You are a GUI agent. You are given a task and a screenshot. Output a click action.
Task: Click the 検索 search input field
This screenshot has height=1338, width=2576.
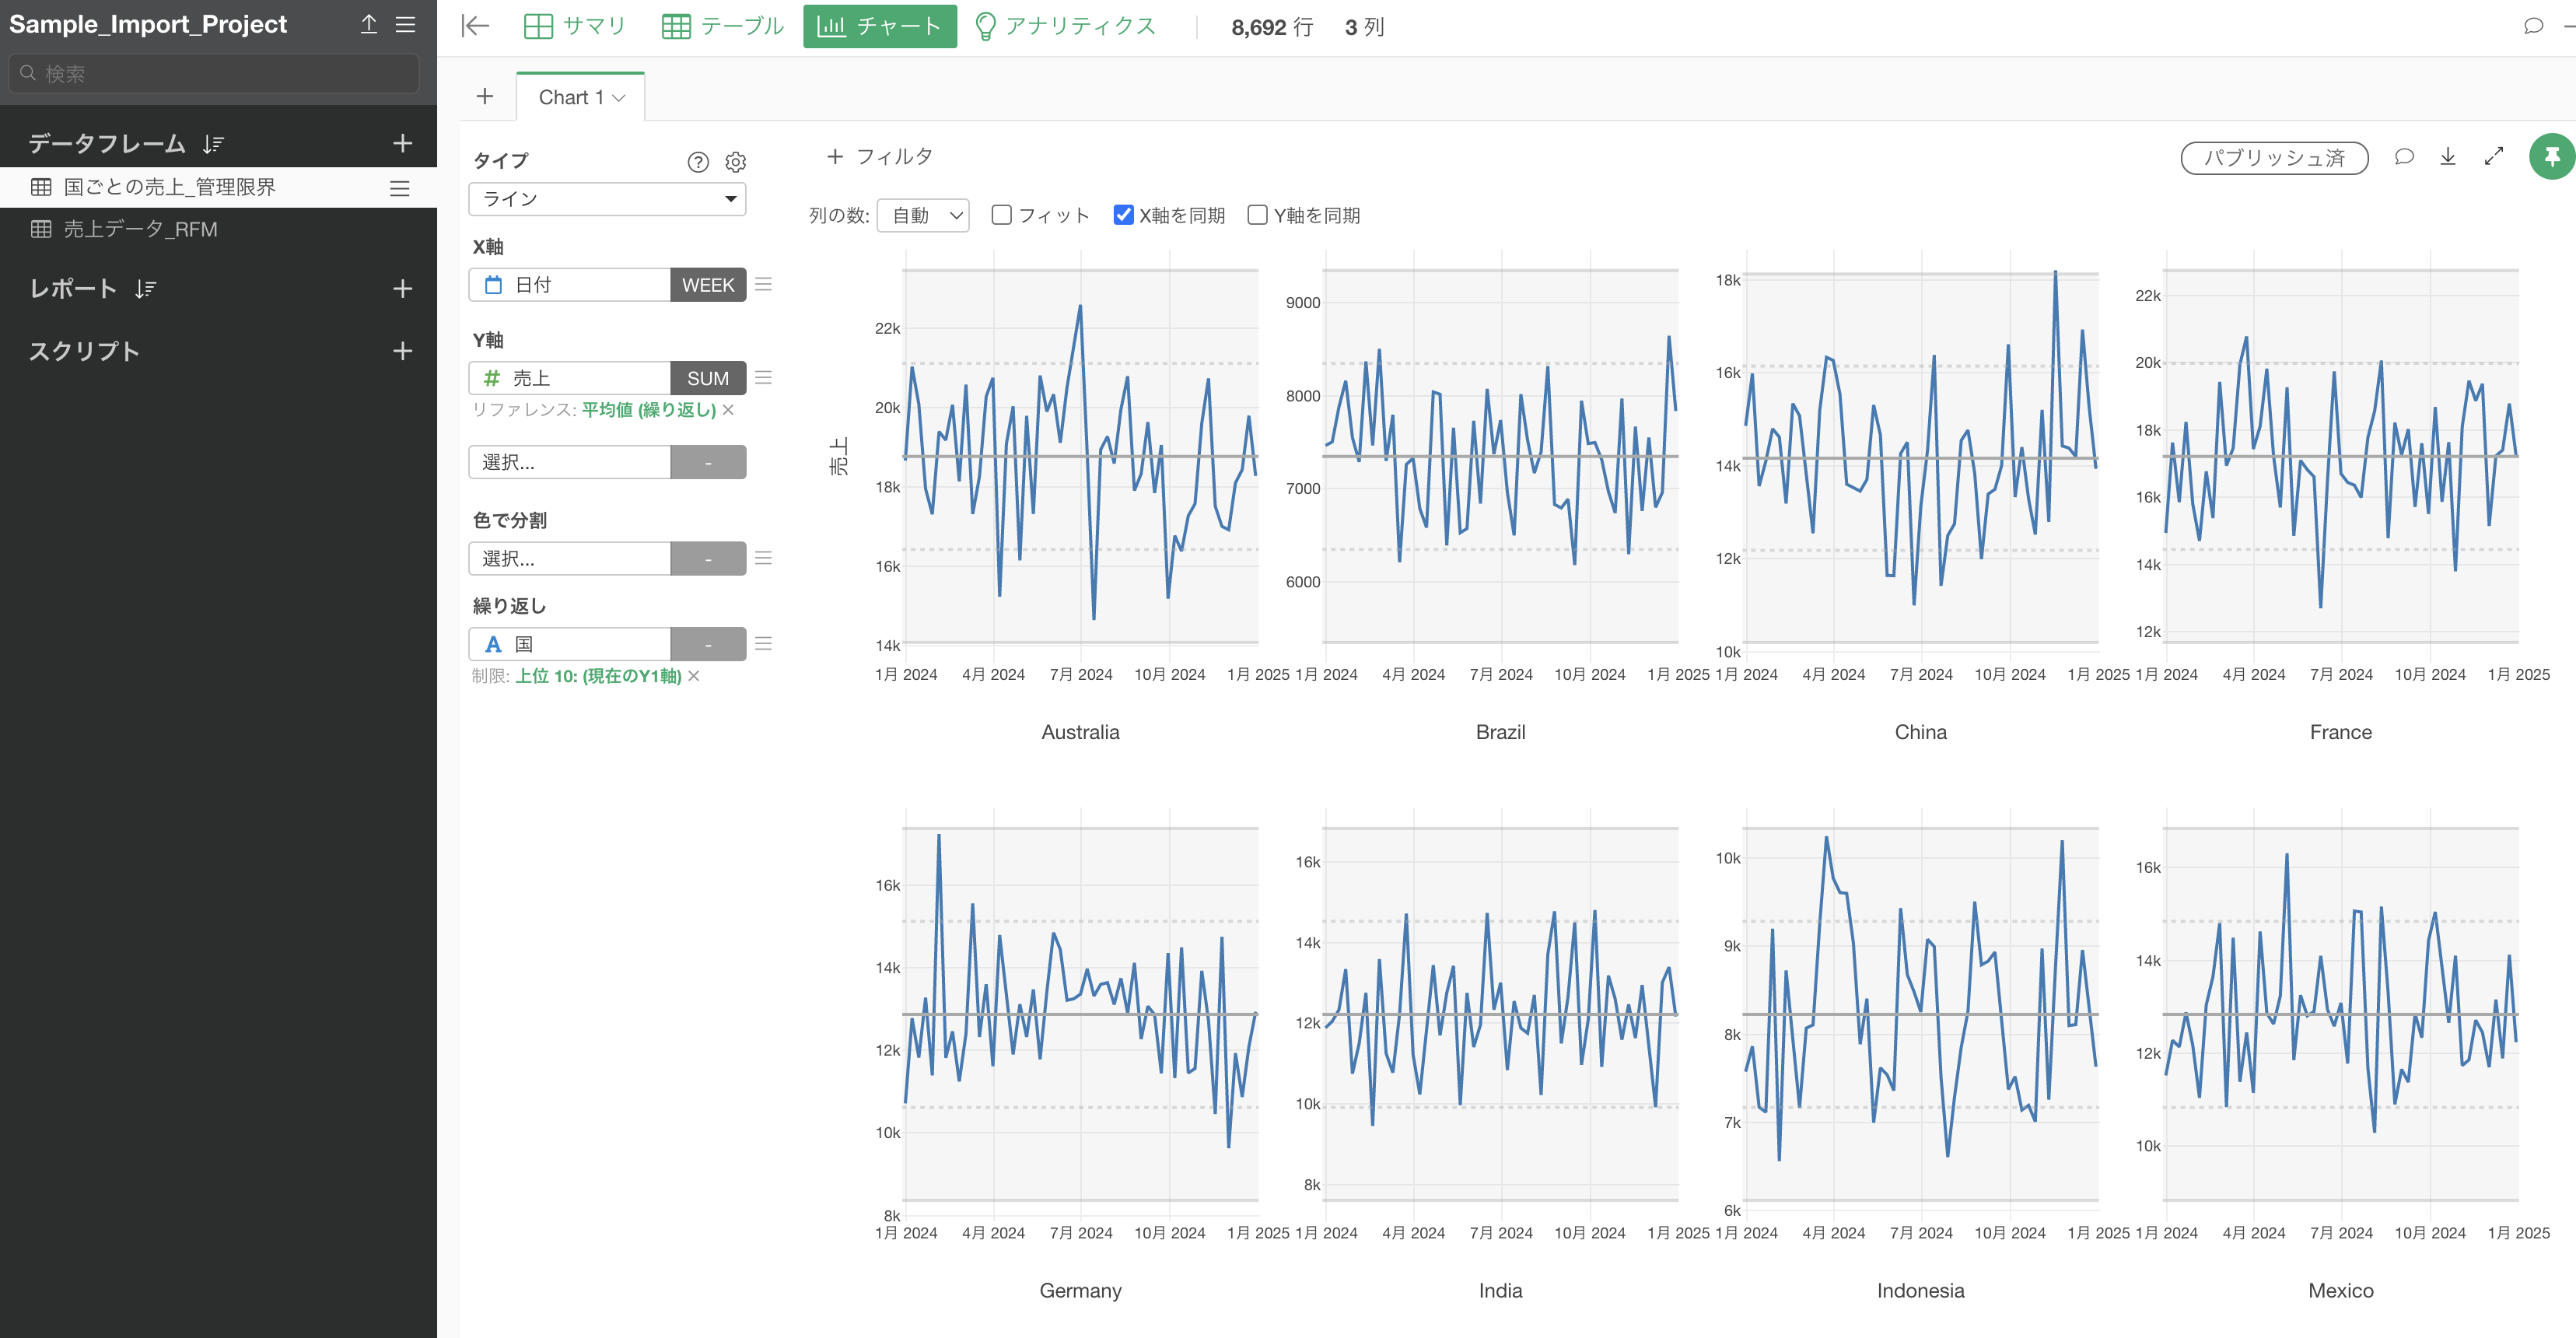coord(214,74)
